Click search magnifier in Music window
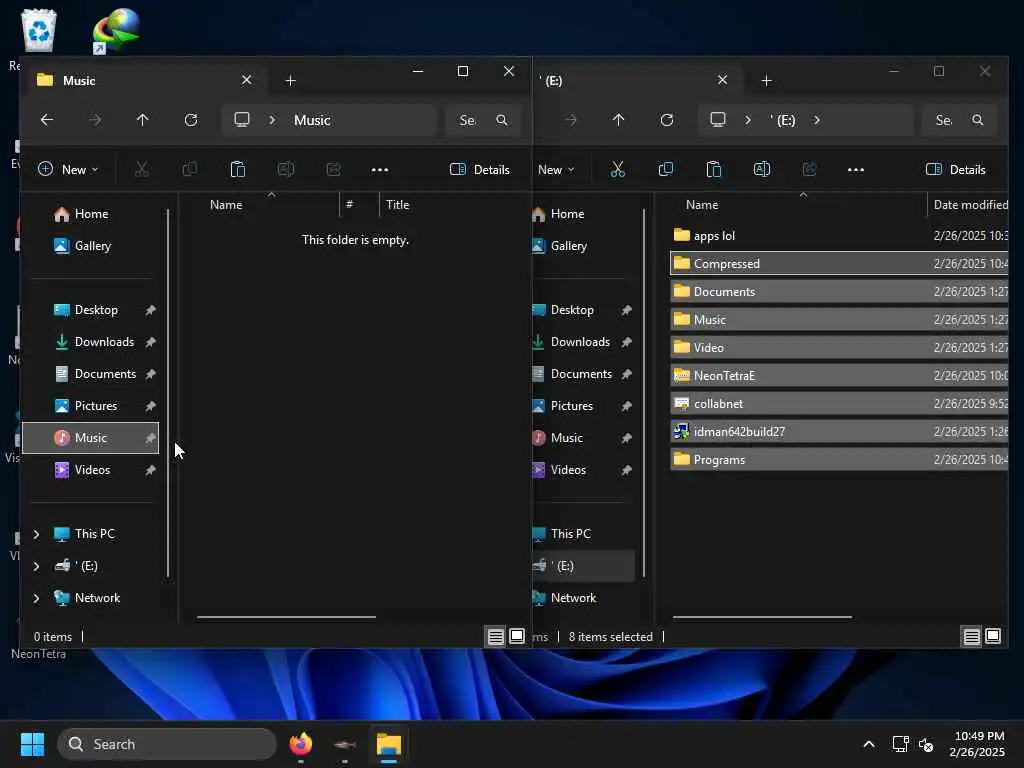The width and height of the screenshot is (1024, 768). coord(502,120)
